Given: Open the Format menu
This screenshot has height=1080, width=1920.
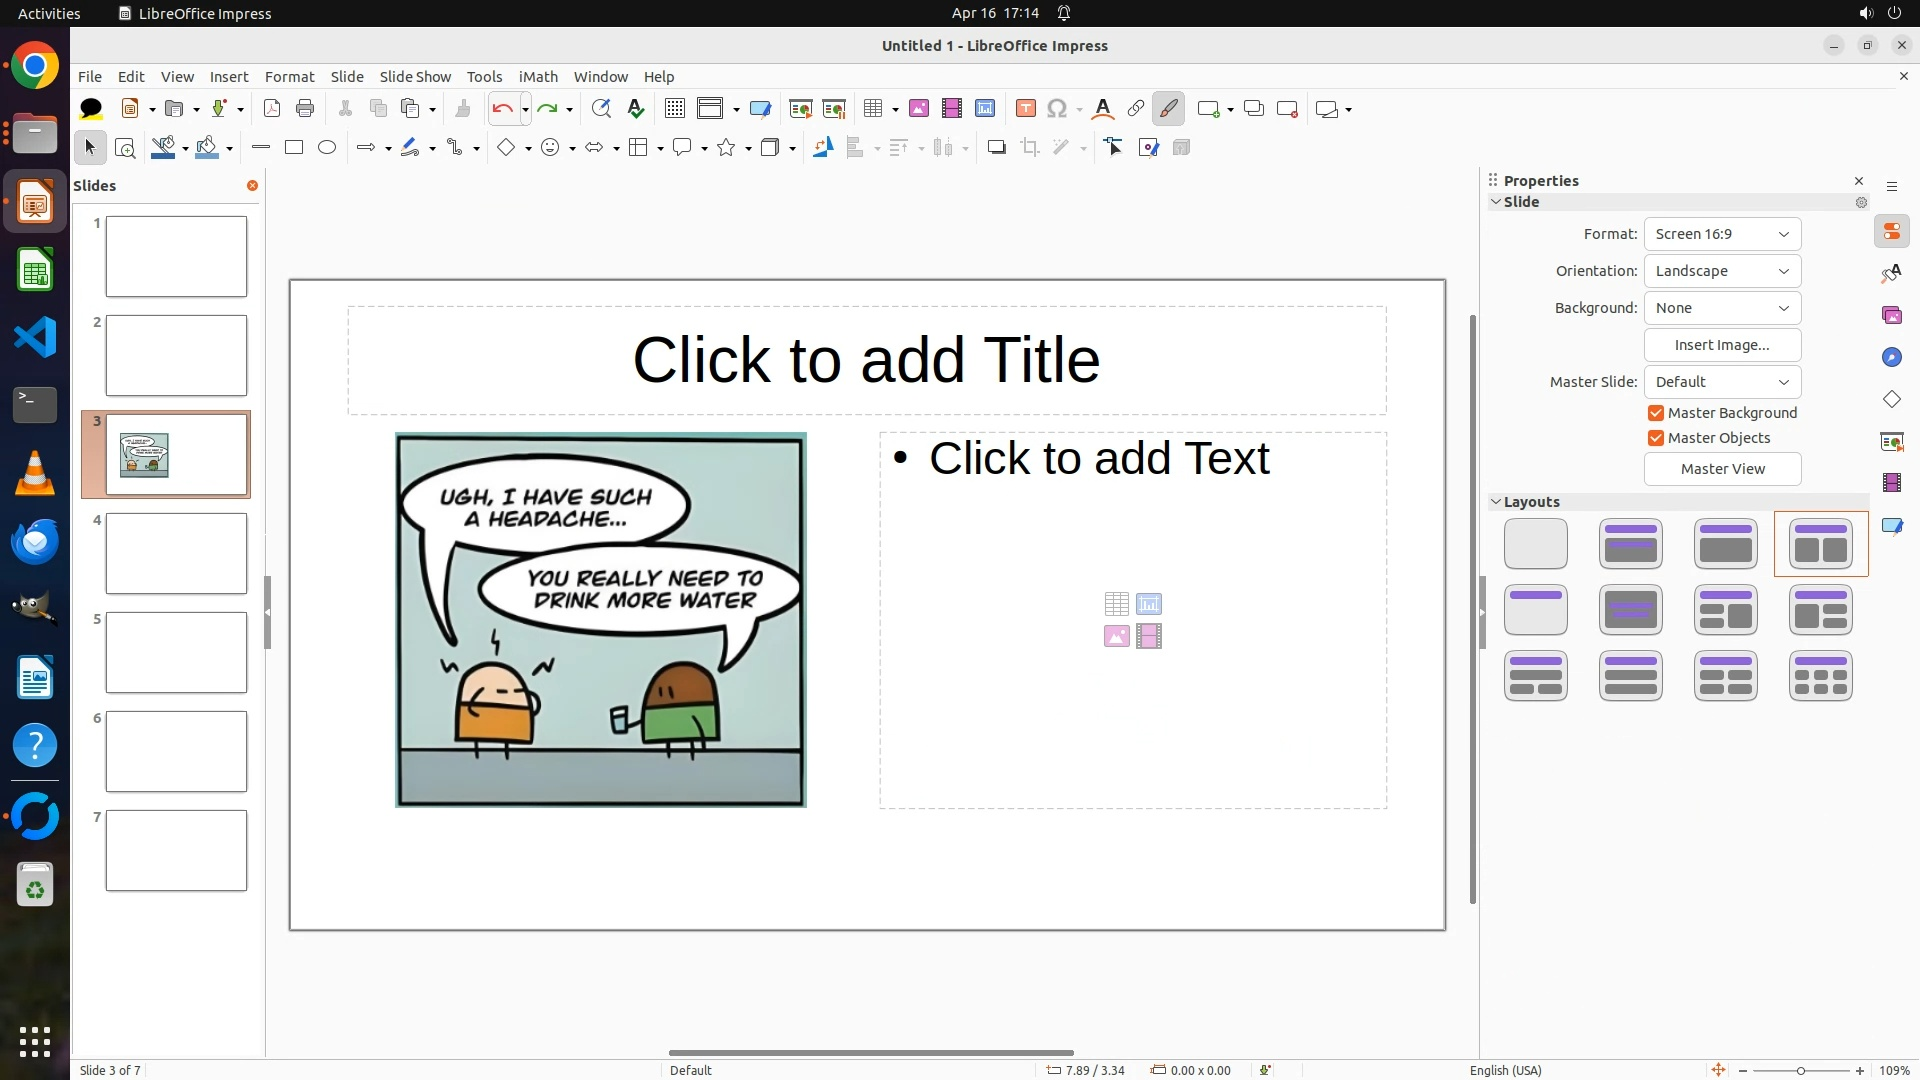Looking at the screenshot, I should [x=289, y=77].
